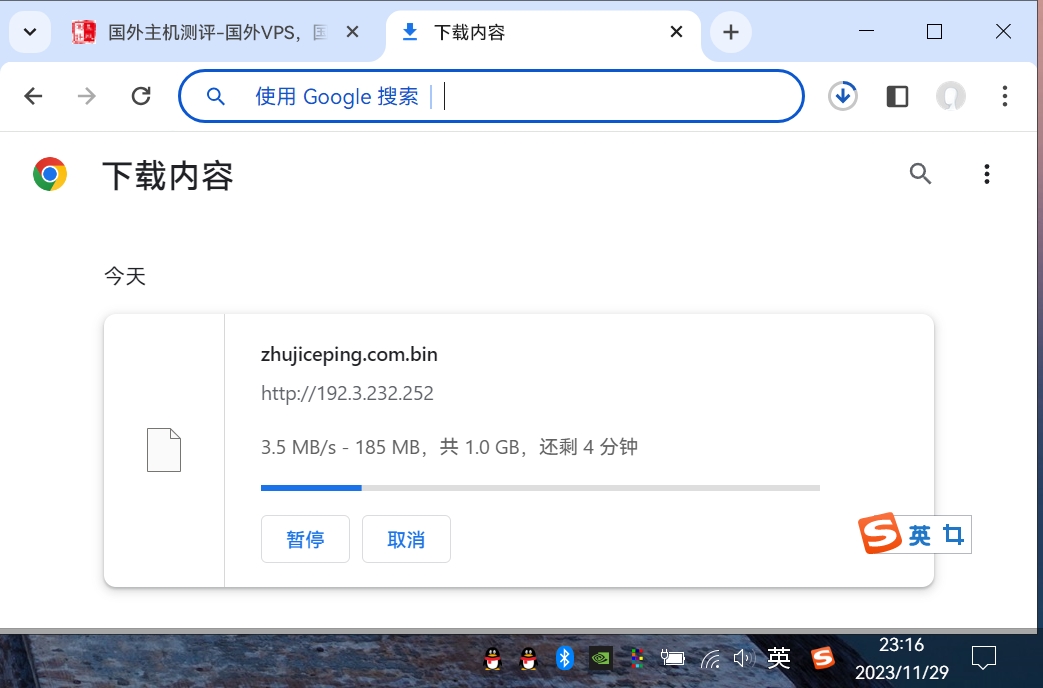This screenshot has width=1043, height=688.
Task: Close the 下载内容 tab
Action: click(x=676, y=32)
